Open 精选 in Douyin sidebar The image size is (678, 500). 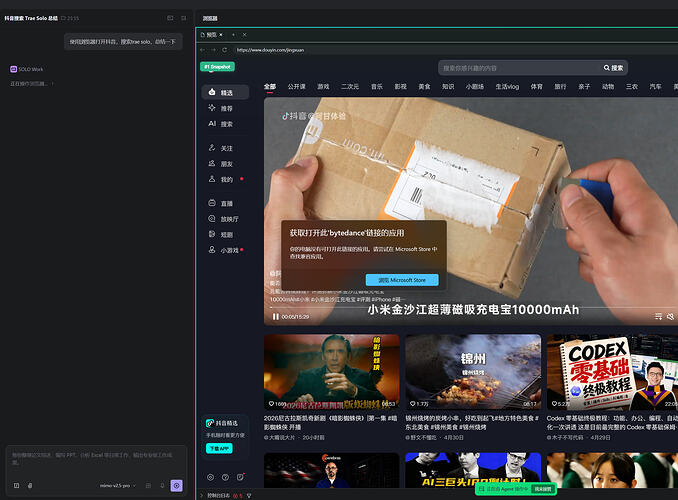click(225, 92)
